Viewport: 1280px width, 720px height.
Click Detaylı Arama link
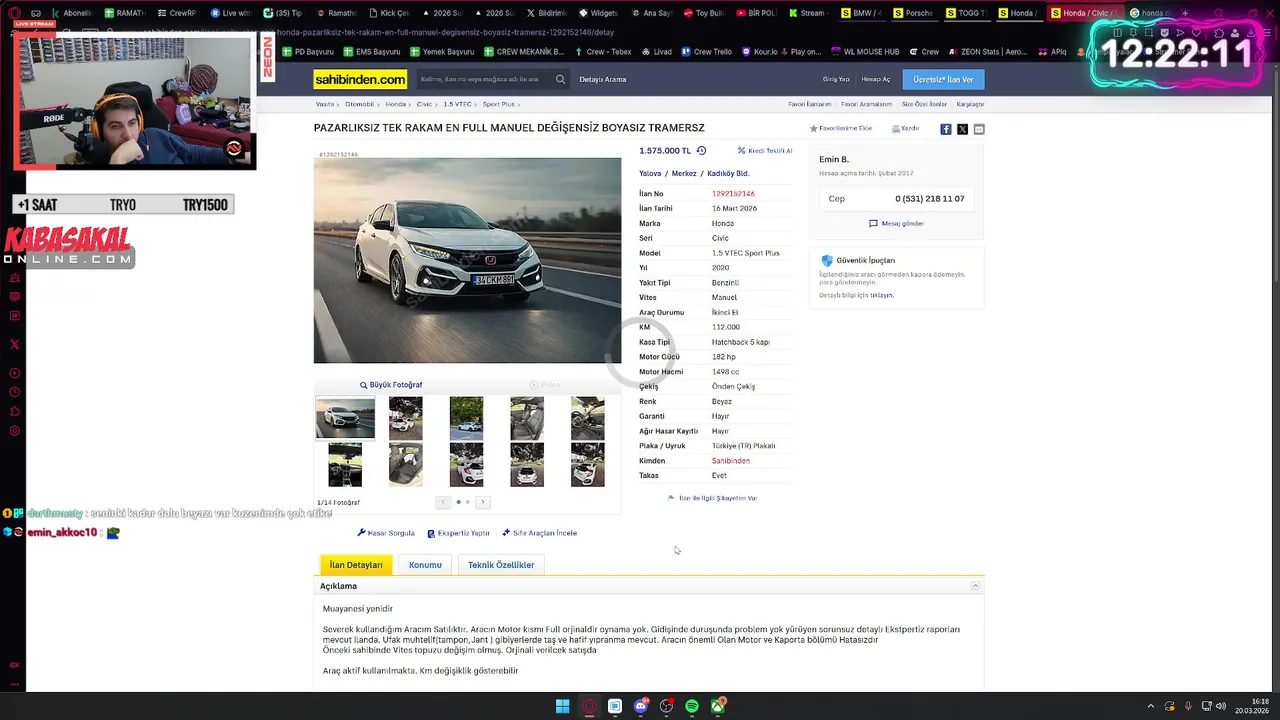click(x=603, y=79)
